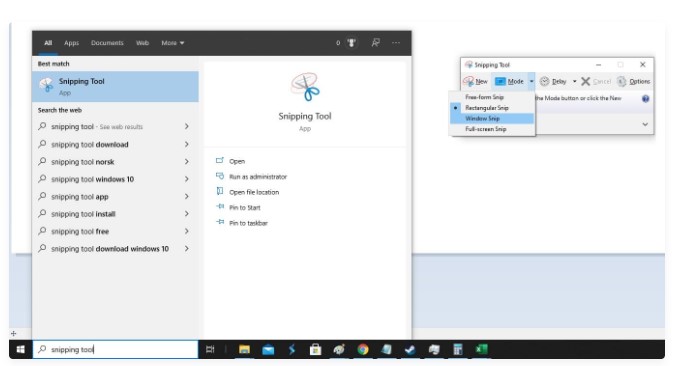Open Steam from taskbar
This screenshot has width=682, height=366.
[x=410, y=349]
